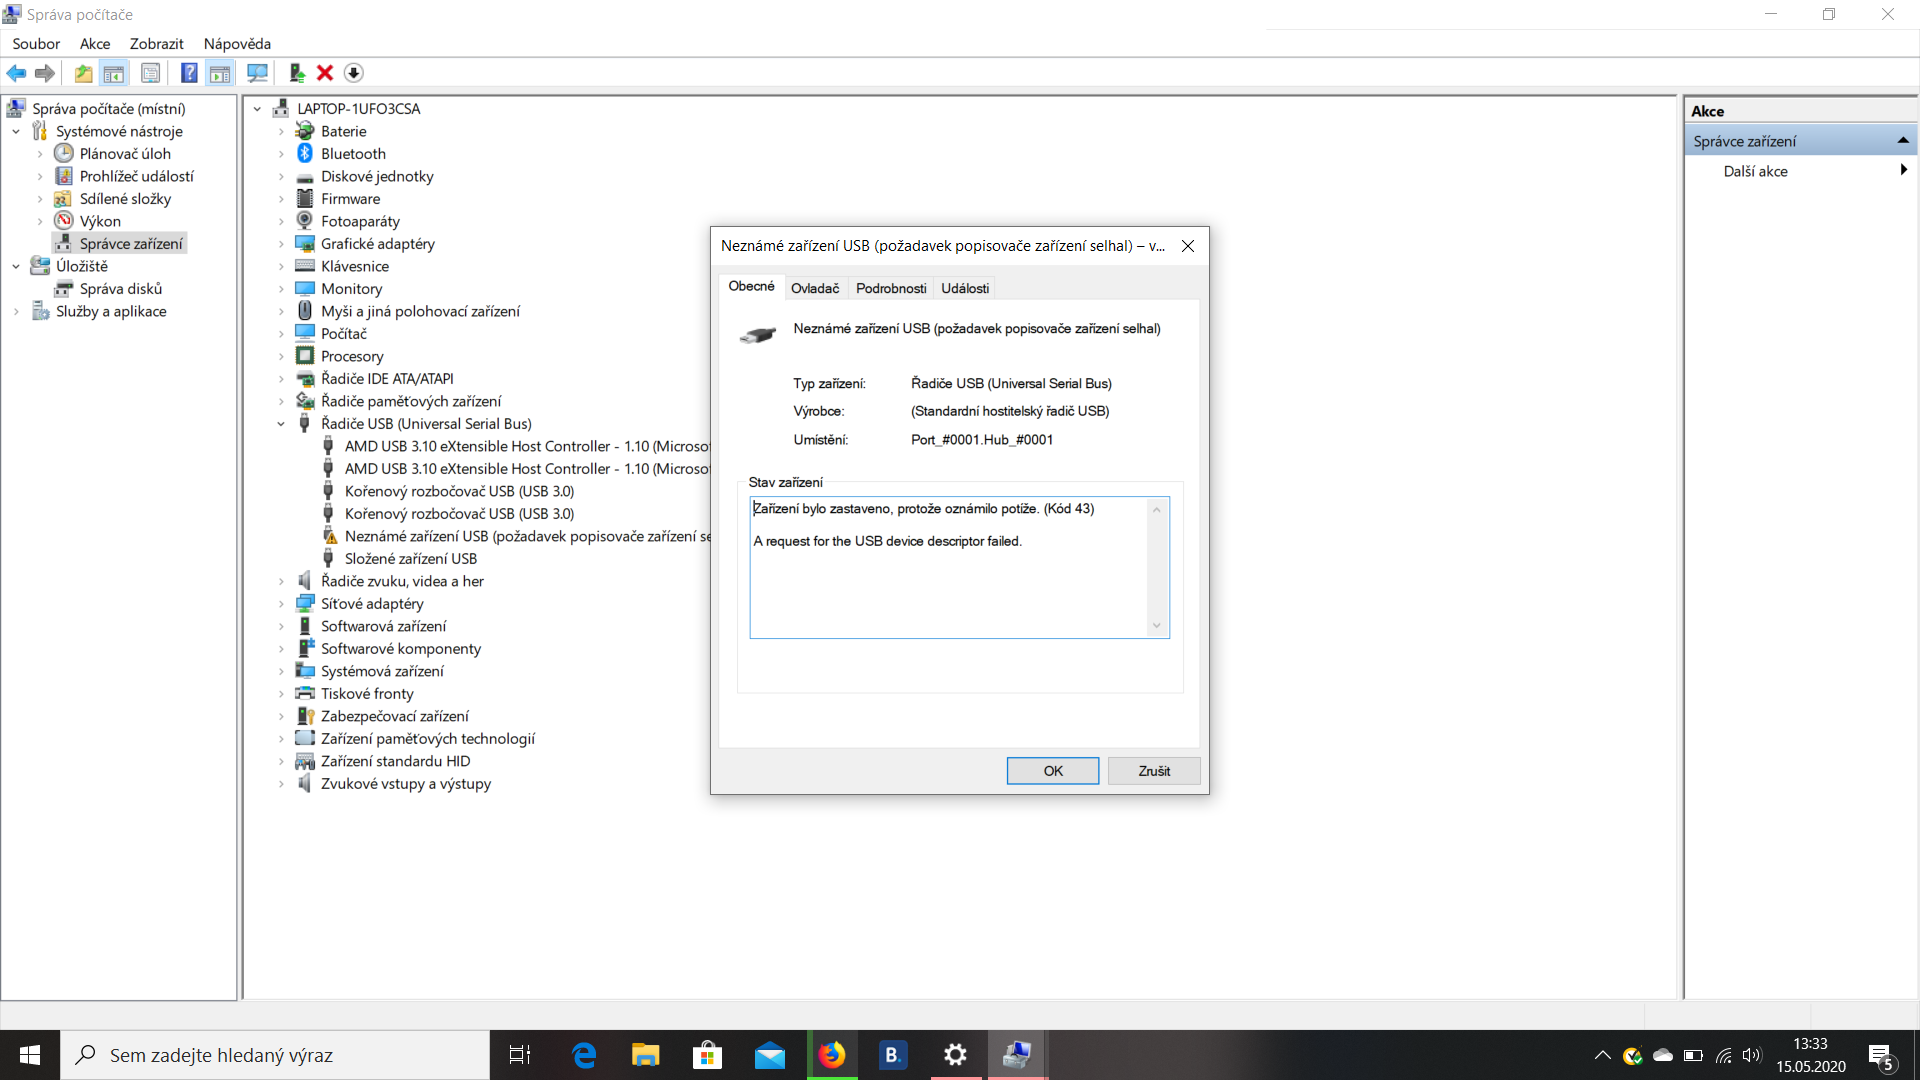Expand Služby a aplikace in left tree
The width and height of the screenshot is (1920, 1080).
coord(16,312)
